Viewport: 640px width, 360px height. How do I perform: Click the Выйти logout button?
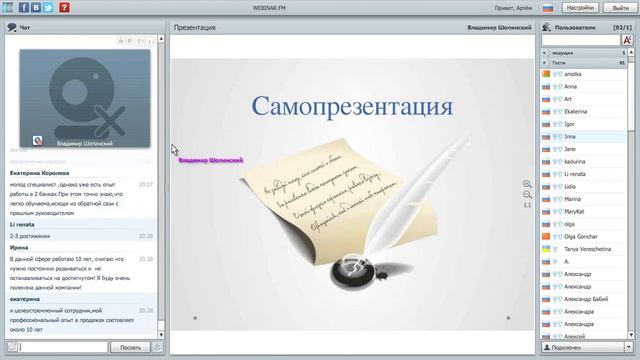pyautogui.click(x=620, y=8)
